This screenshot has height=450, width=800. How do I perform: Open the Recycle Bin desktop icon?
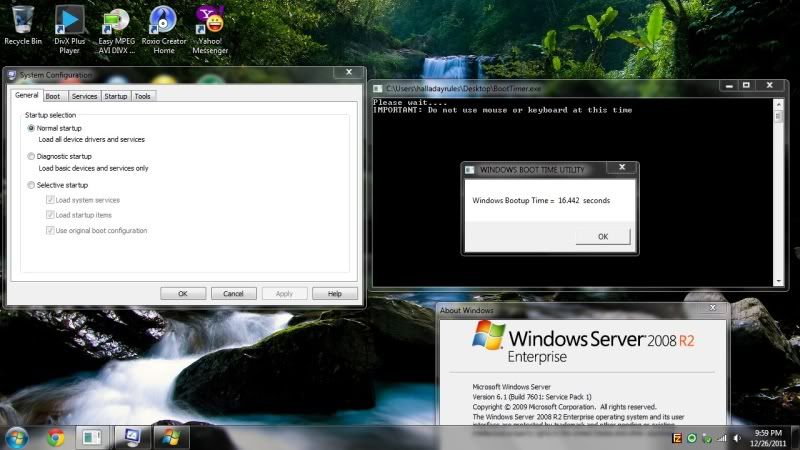point(23,26)
